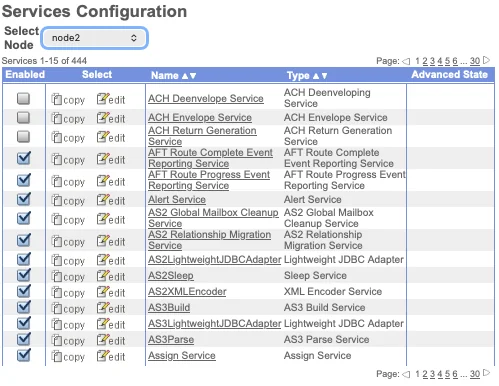Uncheck AS2Sleep enabled checkbox

[x=24, y=275]
